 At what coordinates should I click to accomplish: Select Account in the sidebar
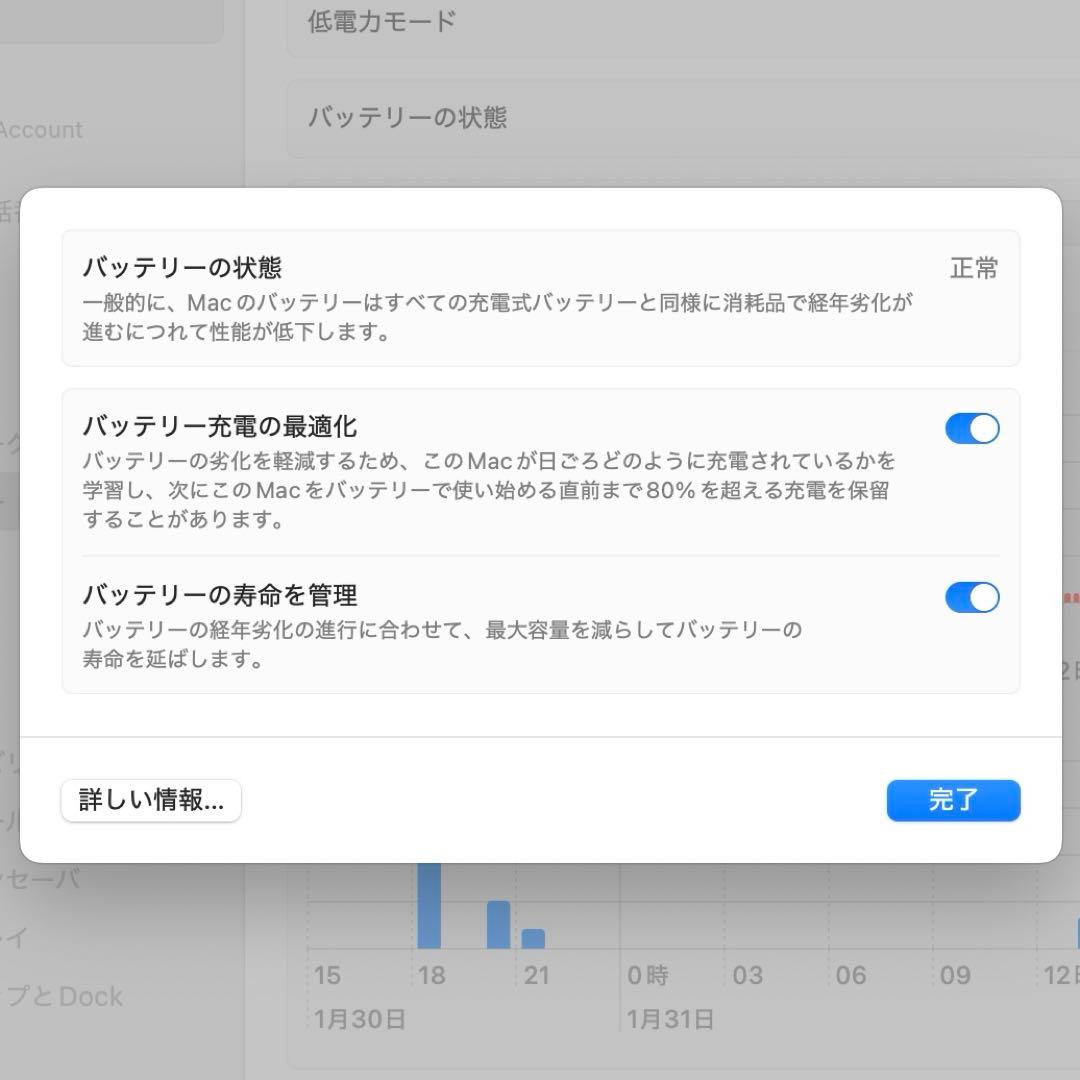point(42,130)
